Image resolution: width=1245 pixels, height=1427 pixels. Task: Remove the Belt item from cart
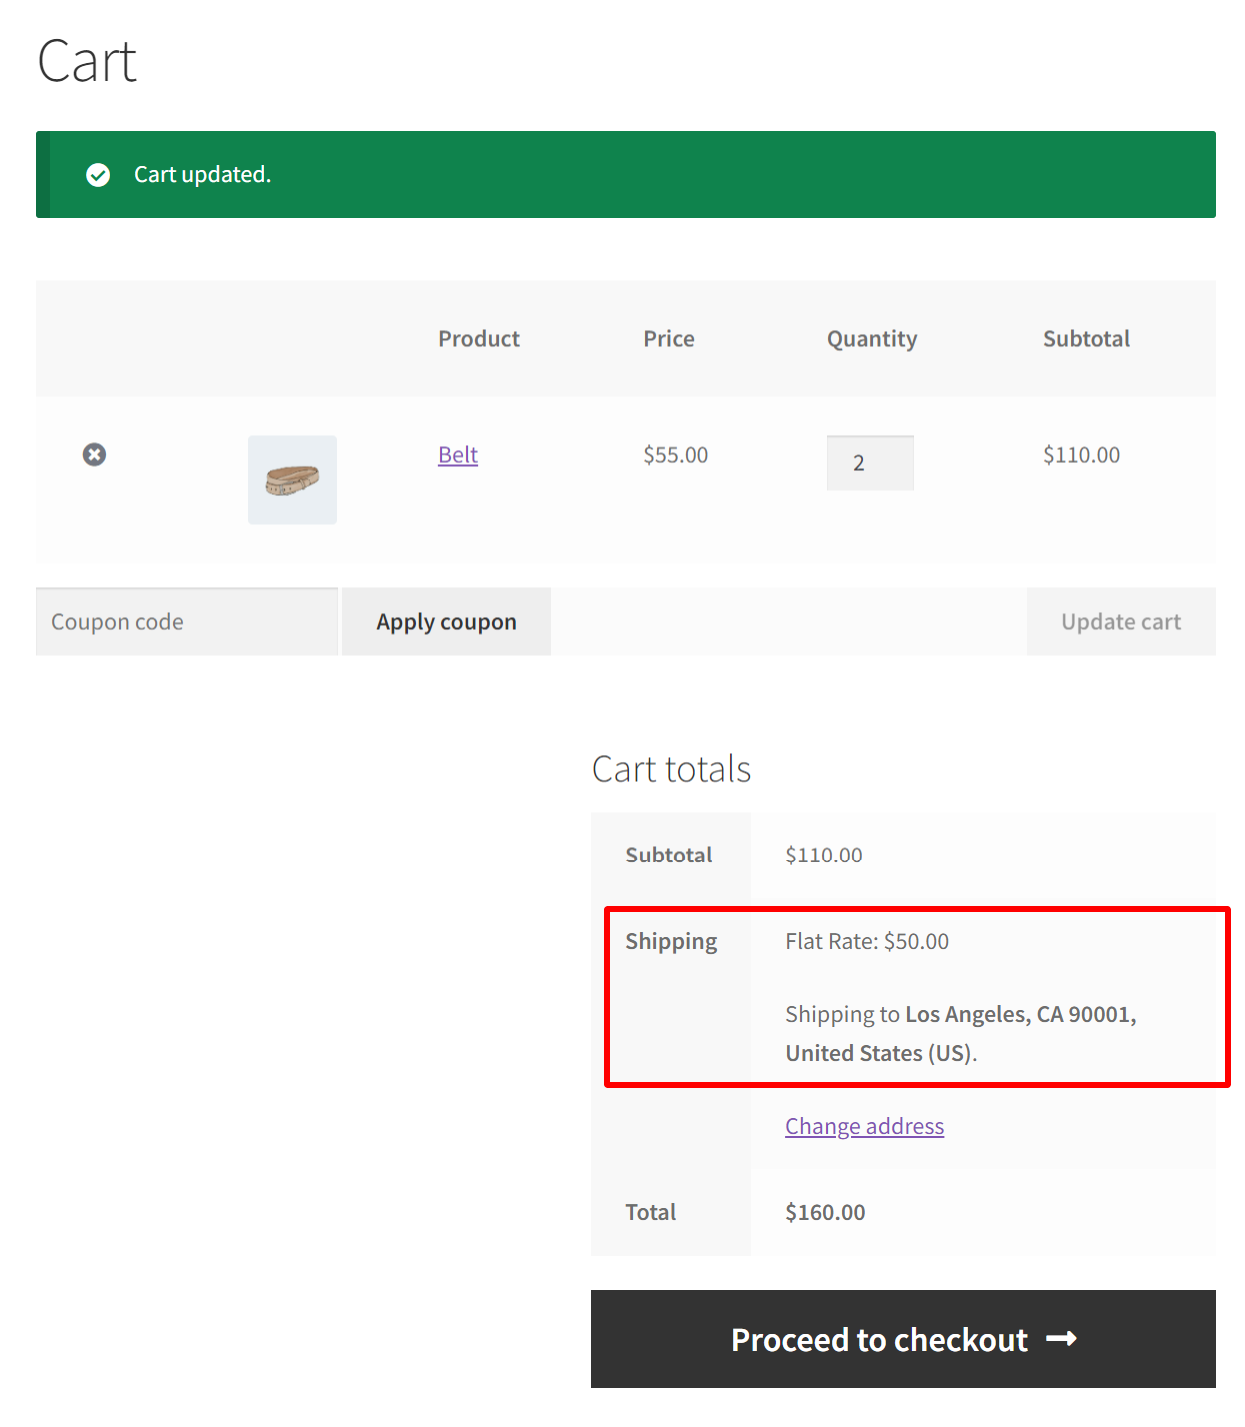(94, 454)
